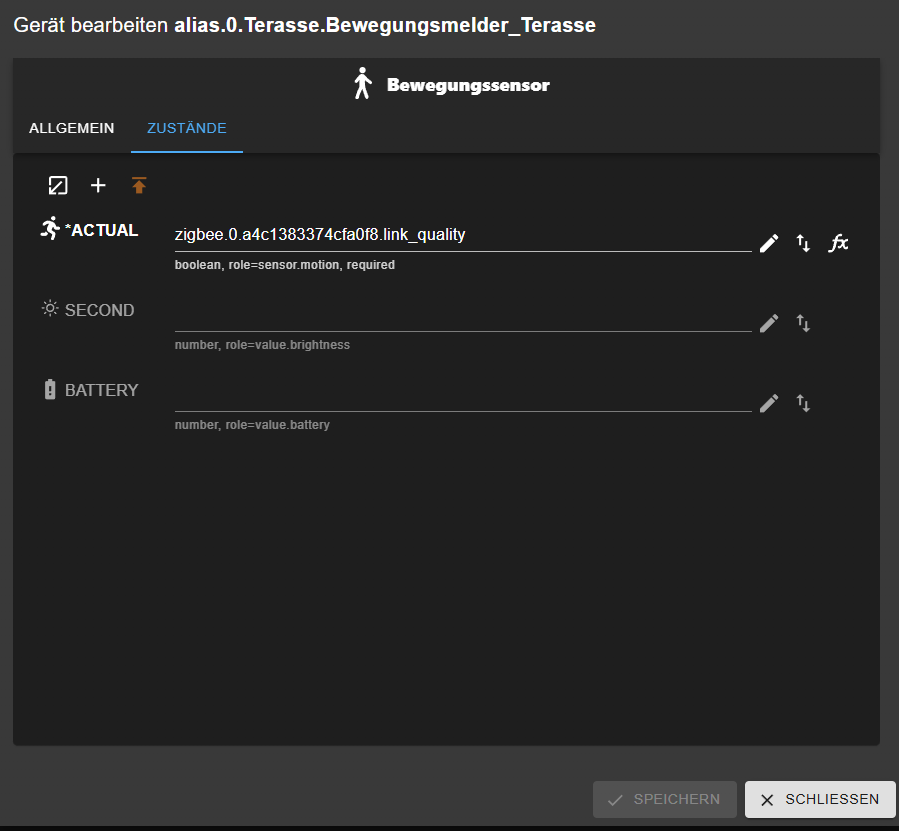The width and height of the screenshot is (899, 831).
Task: Edit the ACTUAL state with the pencil icon
Action: tap(768, 243)
